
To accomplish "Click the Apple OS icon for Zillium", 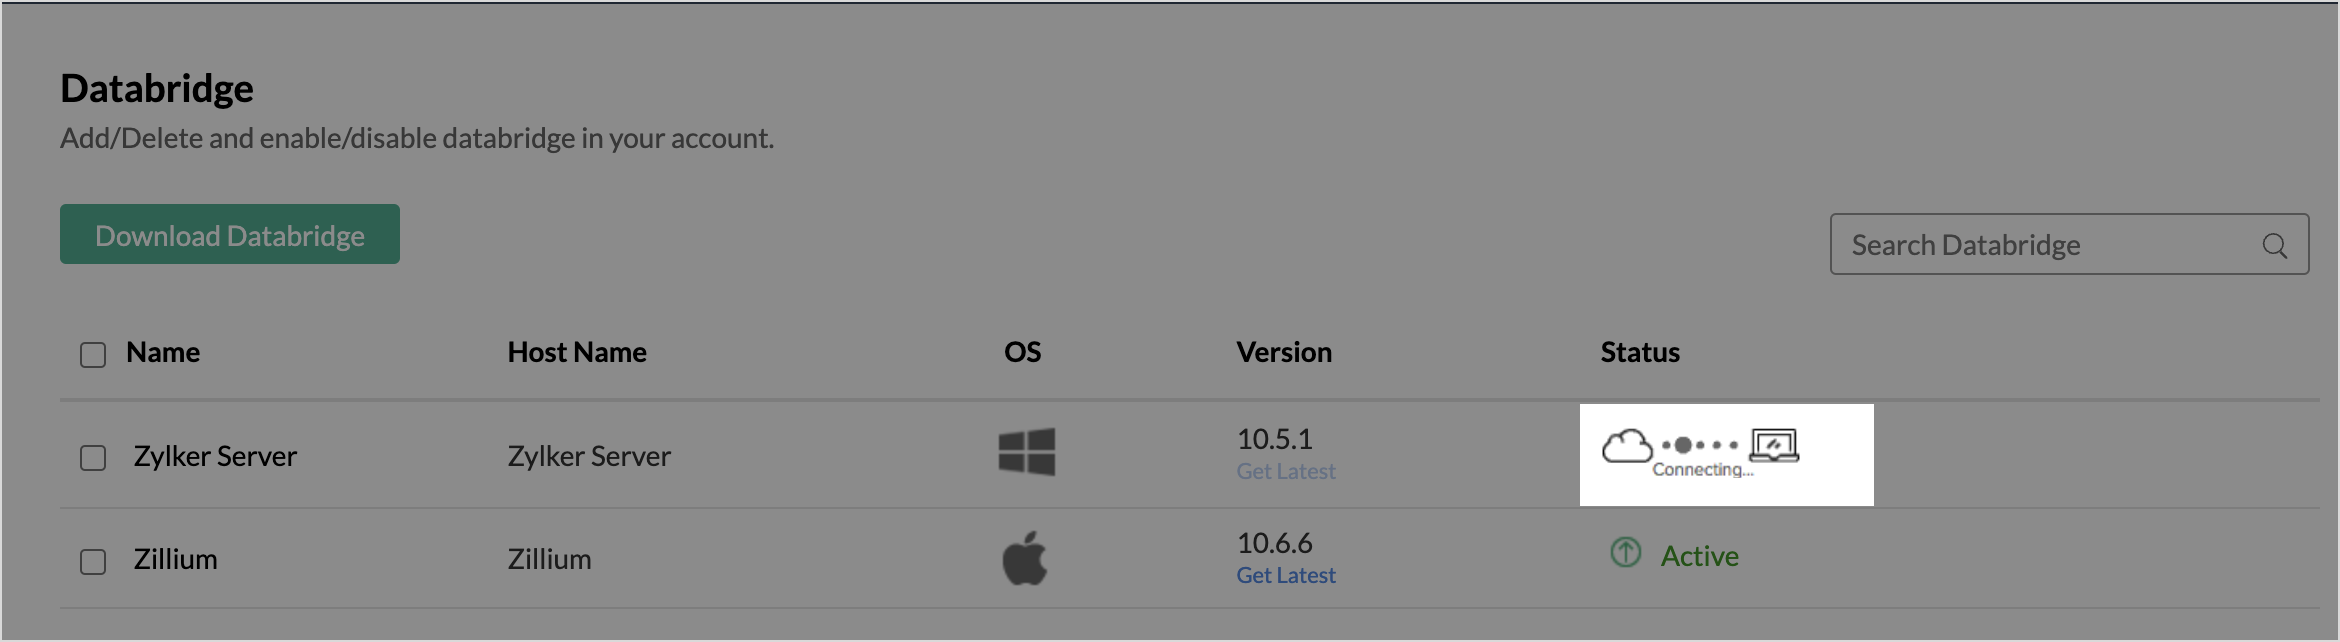I will pyautogui.click(x=1025, y=558).
